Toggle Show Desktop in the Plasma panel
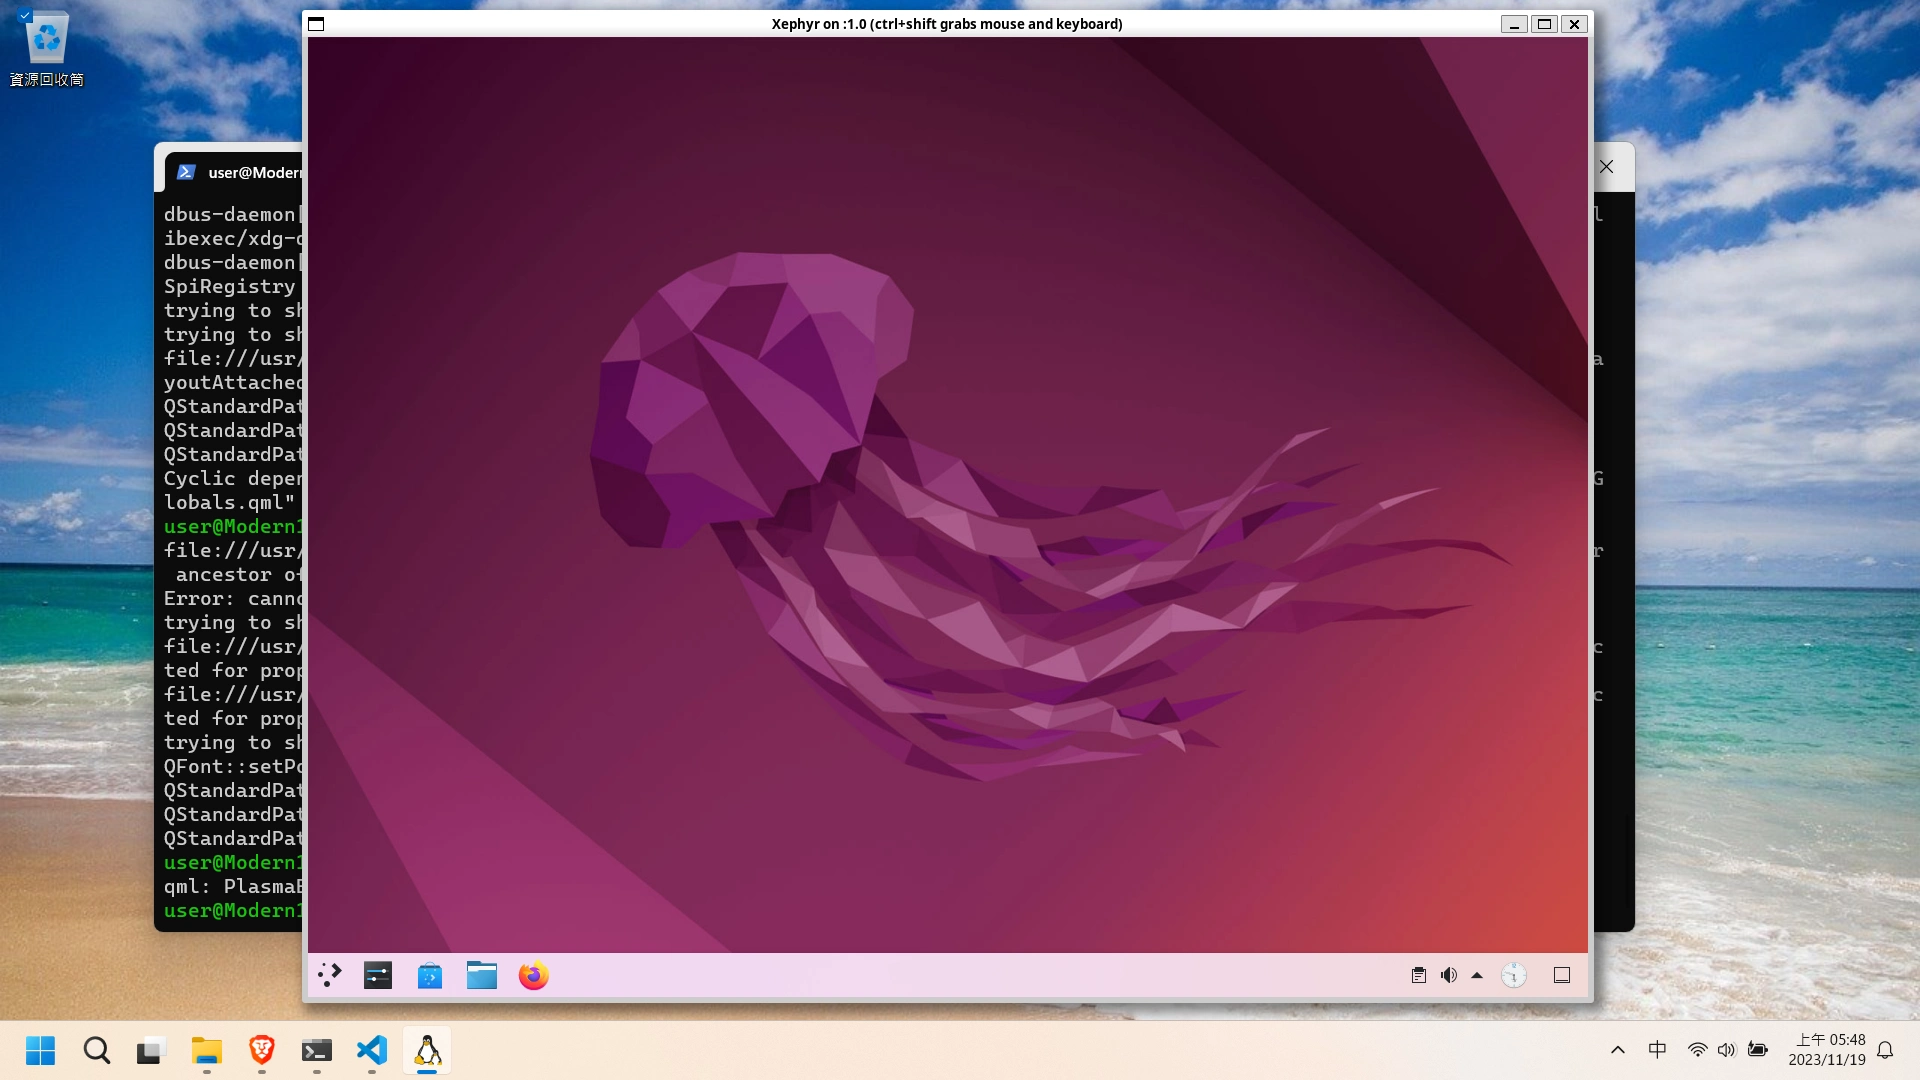Viewport: 1920px width, 1080px height. coord(1562,975)
